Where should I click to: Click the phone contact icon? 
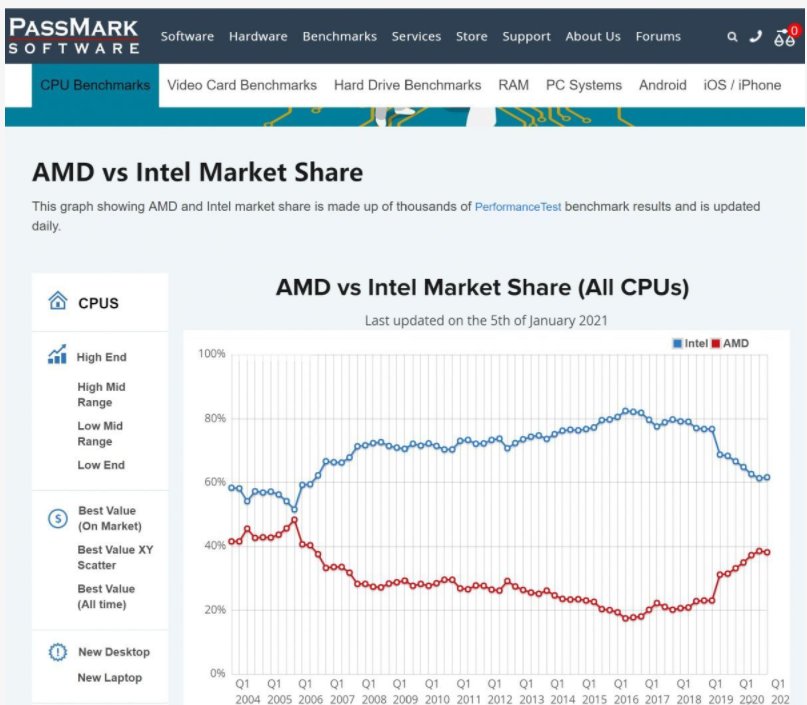[x=756, y=37]
